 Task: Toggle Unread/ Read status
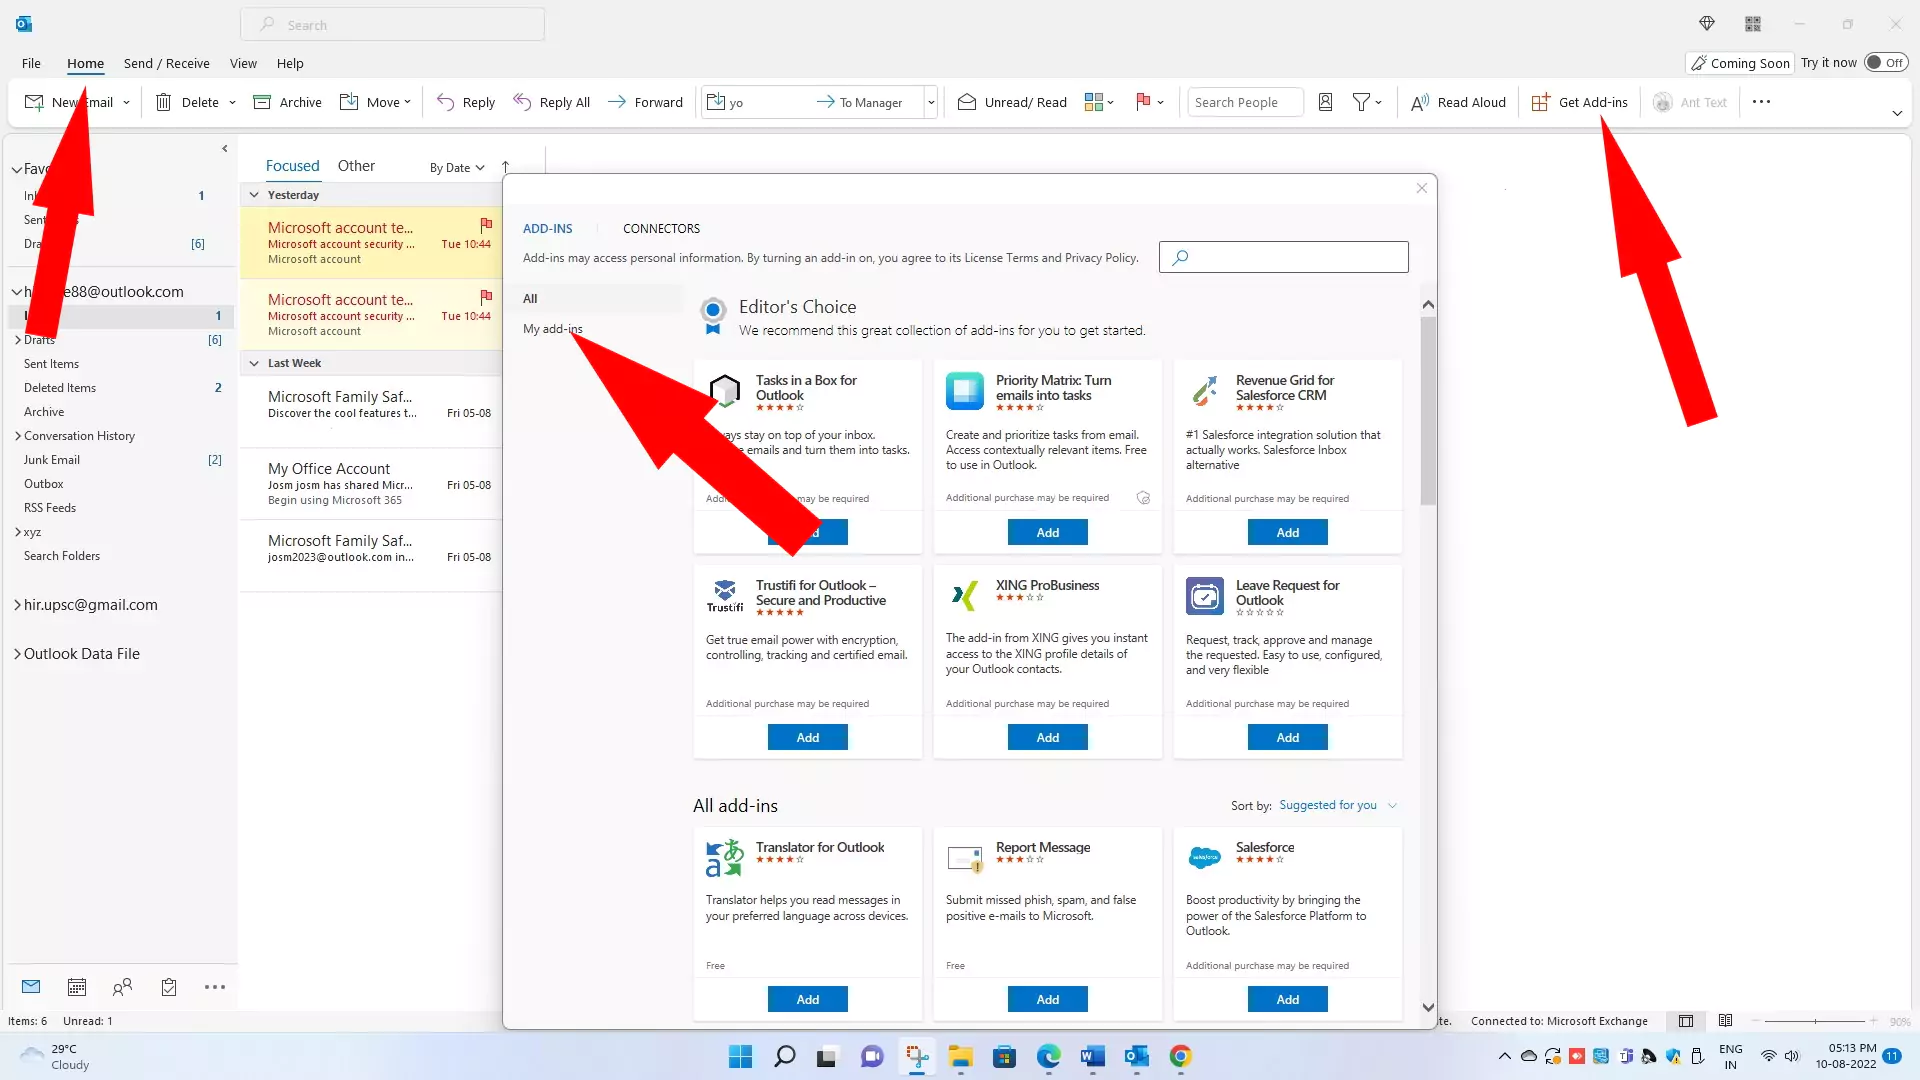click(1012, 102)
